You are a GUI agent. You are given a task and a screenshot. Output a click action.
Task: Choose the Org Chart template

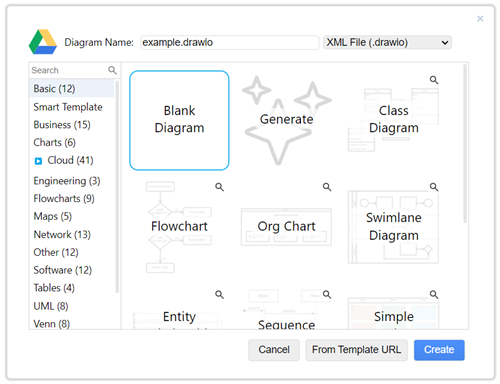click(286, 227)
